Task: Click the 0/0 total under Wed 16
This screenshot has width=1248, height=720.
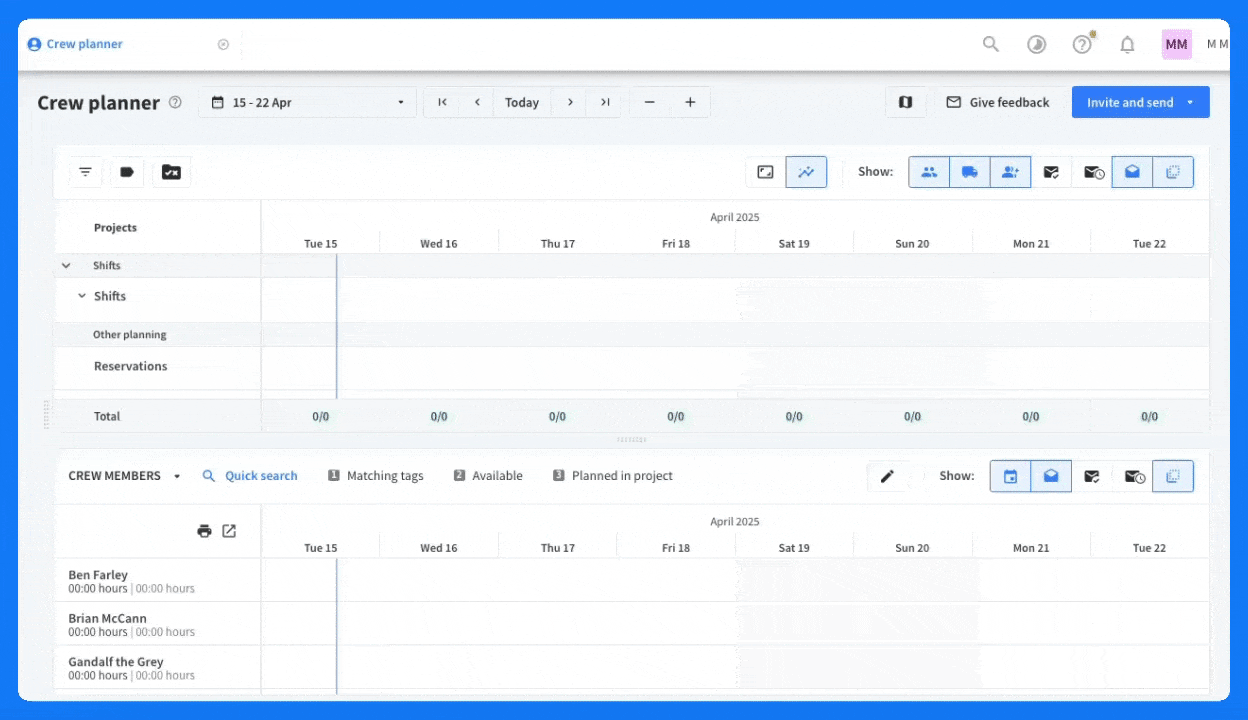Action: click(x=439, y=416)
